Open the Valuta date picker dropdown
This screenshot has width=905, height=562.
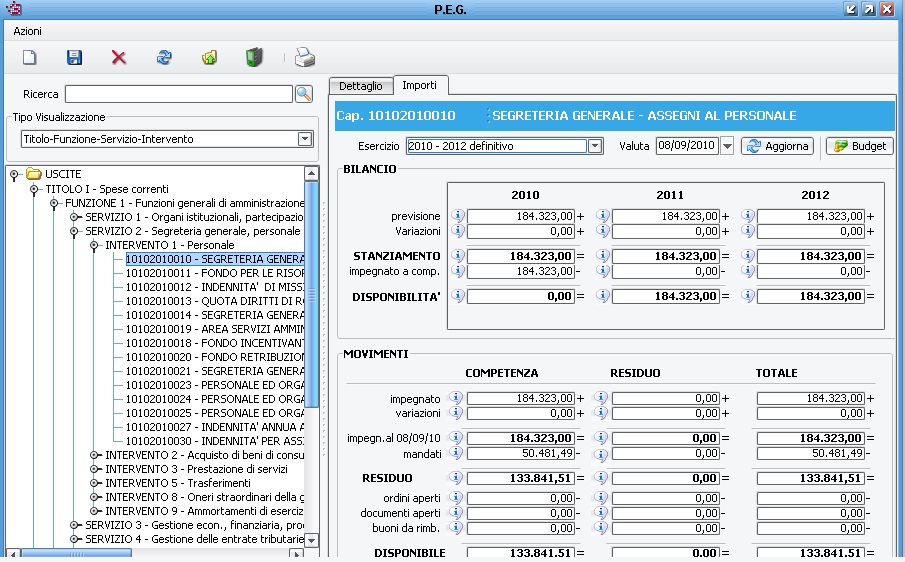click(x=727, y=146)
